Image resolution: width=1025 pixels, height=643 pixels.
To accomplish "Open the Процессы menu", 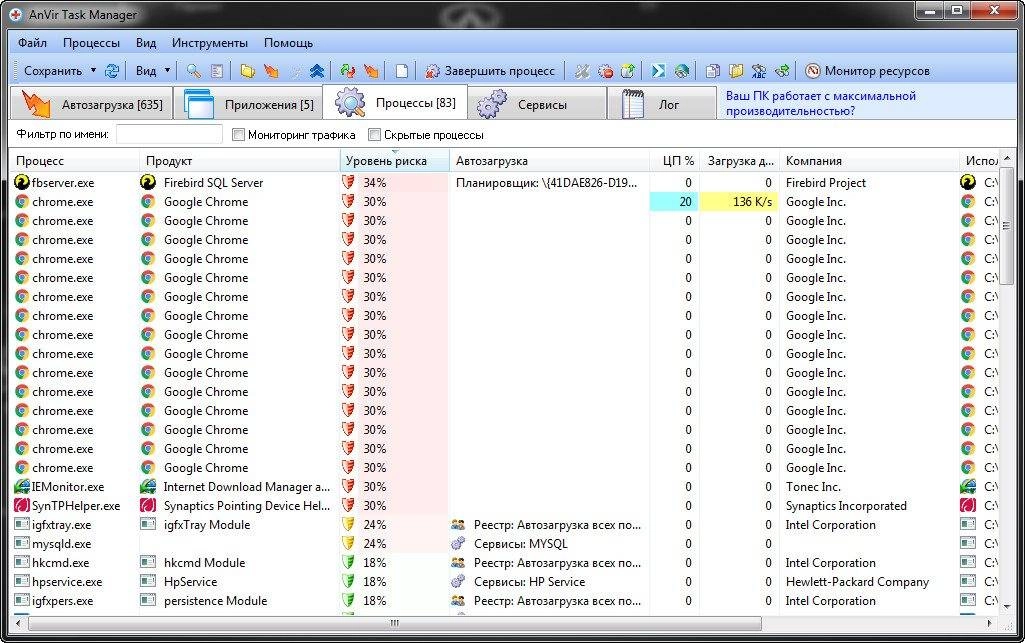I will pyautogui.click(x=92, y=42).
